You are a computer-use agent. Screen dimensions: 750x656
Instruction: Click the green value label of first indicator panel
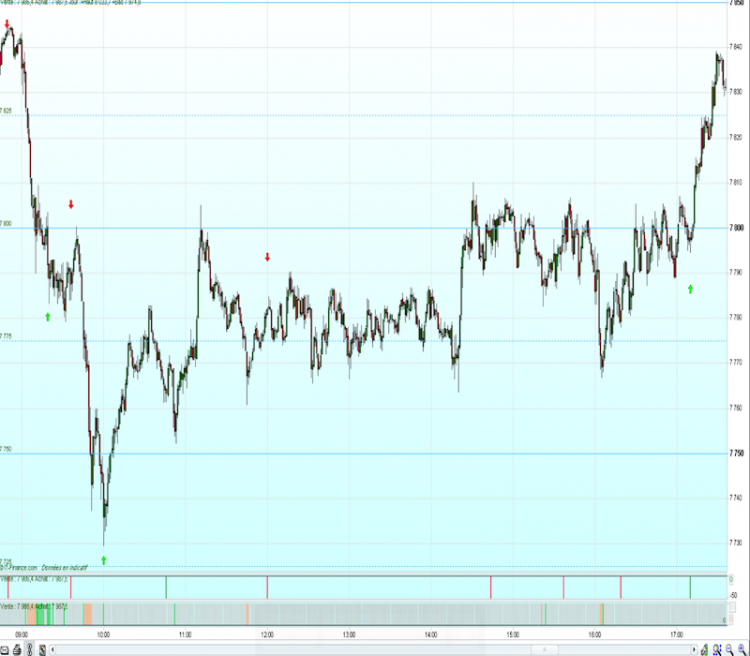click(731, 580)
